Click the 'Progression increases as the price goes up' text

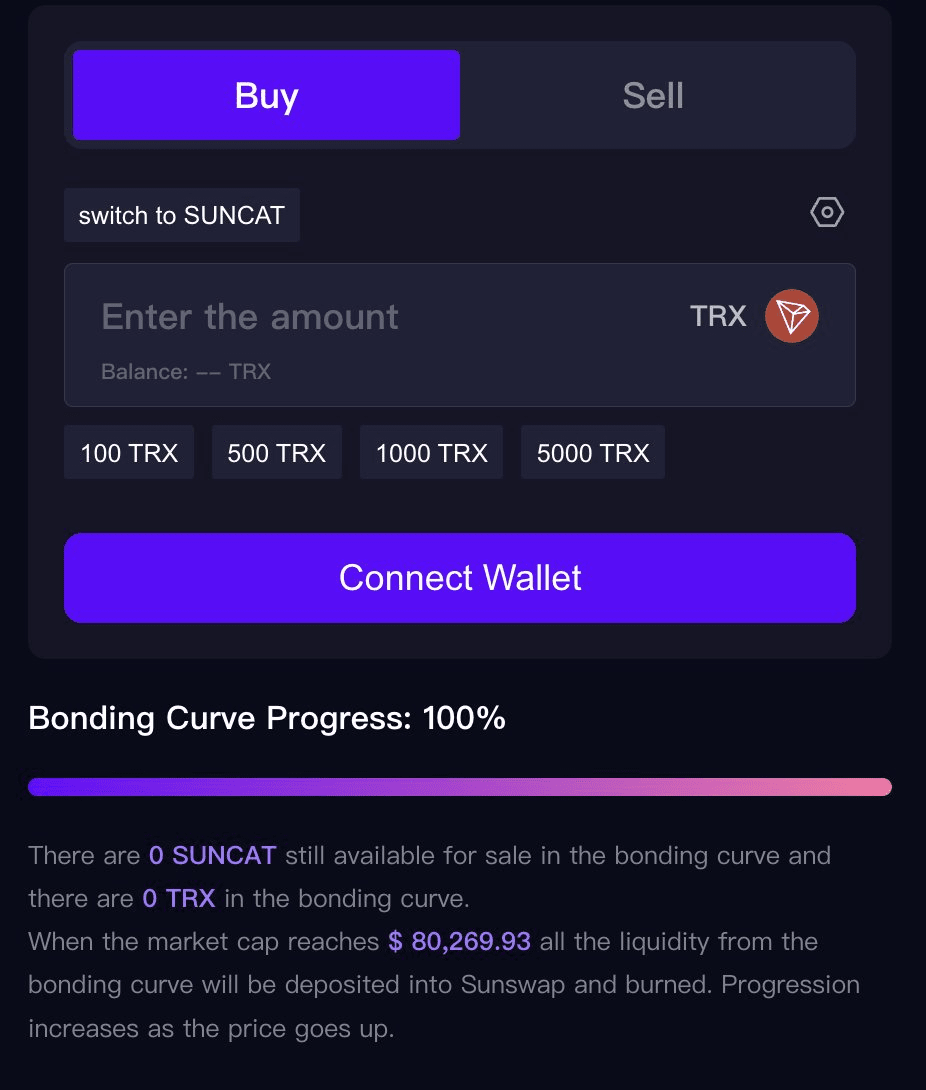pyautogui.click(x=210, y=1028)
